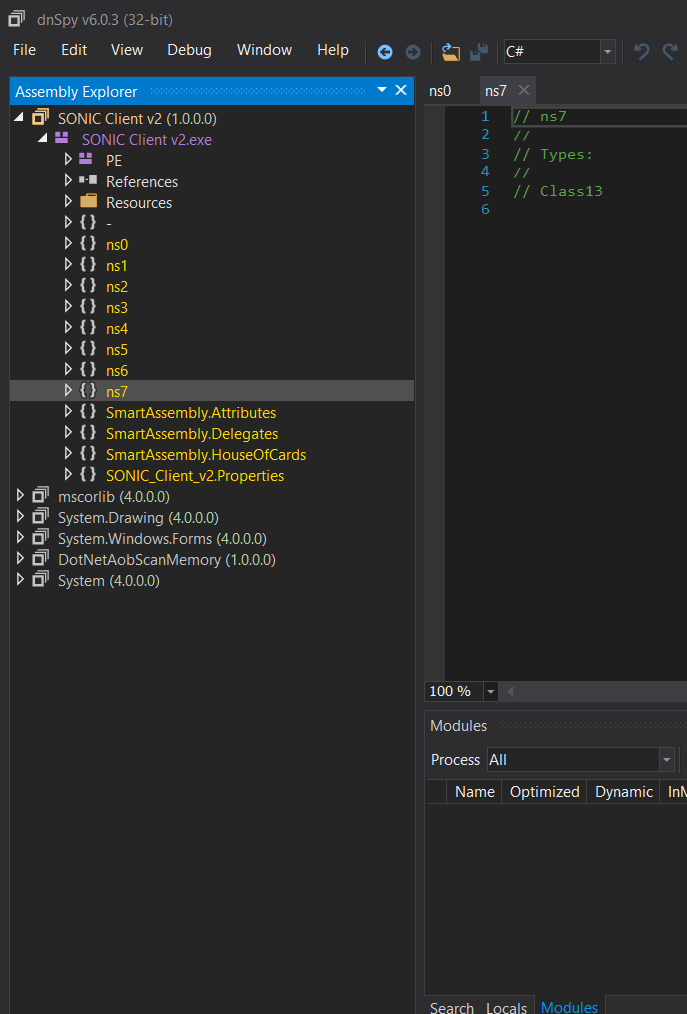Switch to the Locals bottom tab
This screenshot has width=687, height=1014.
[x=507, y=1006]
